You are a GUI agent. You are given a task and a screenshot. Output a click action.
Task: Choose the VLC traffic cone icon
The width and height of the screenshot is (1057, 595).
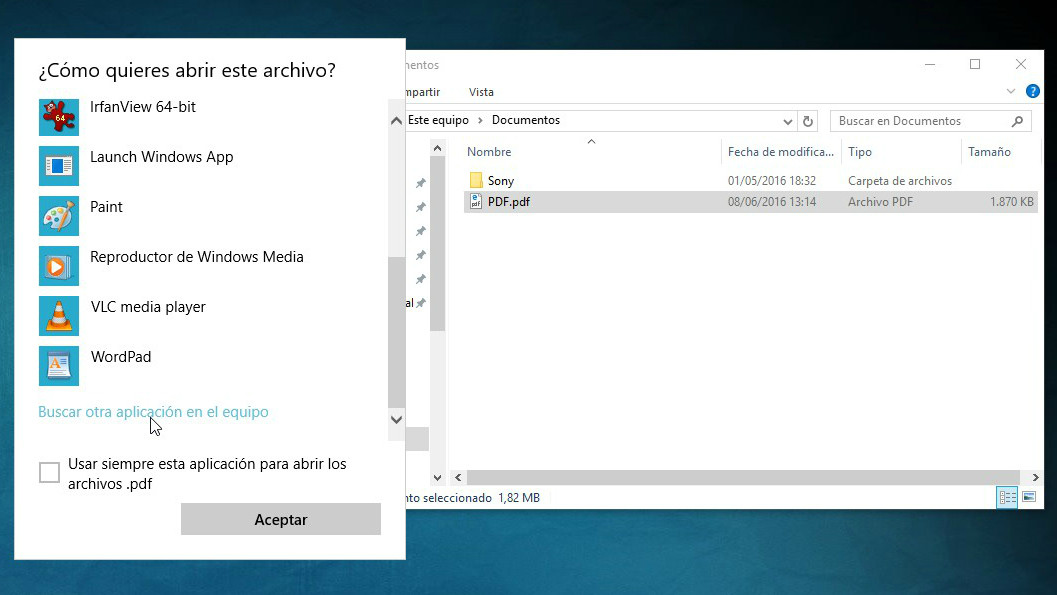tap(59, 316)
